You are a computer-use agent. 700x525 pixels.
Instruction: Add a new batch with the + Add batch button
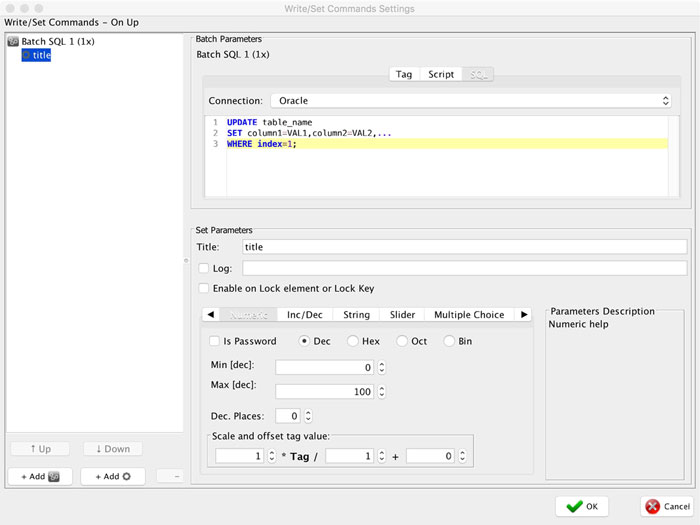point(40,476)
